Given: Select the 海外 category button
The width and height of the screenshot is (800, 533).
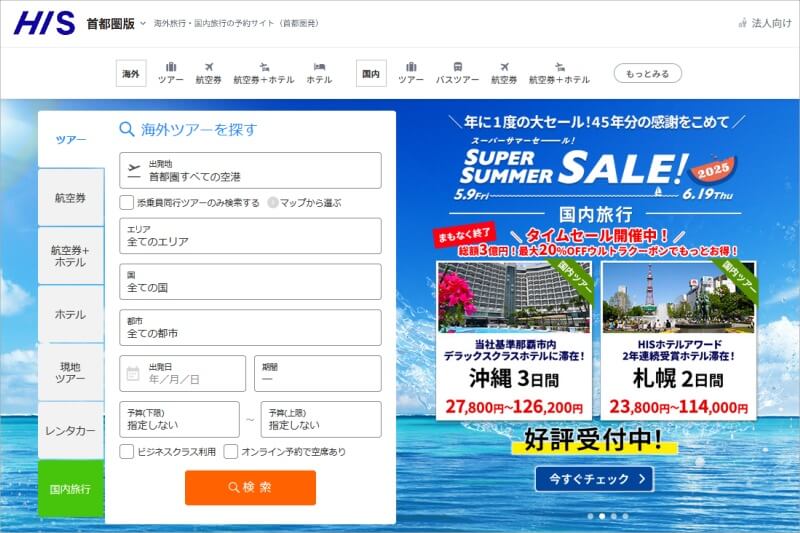Looking at the screenshot, I should click(131, 73).
